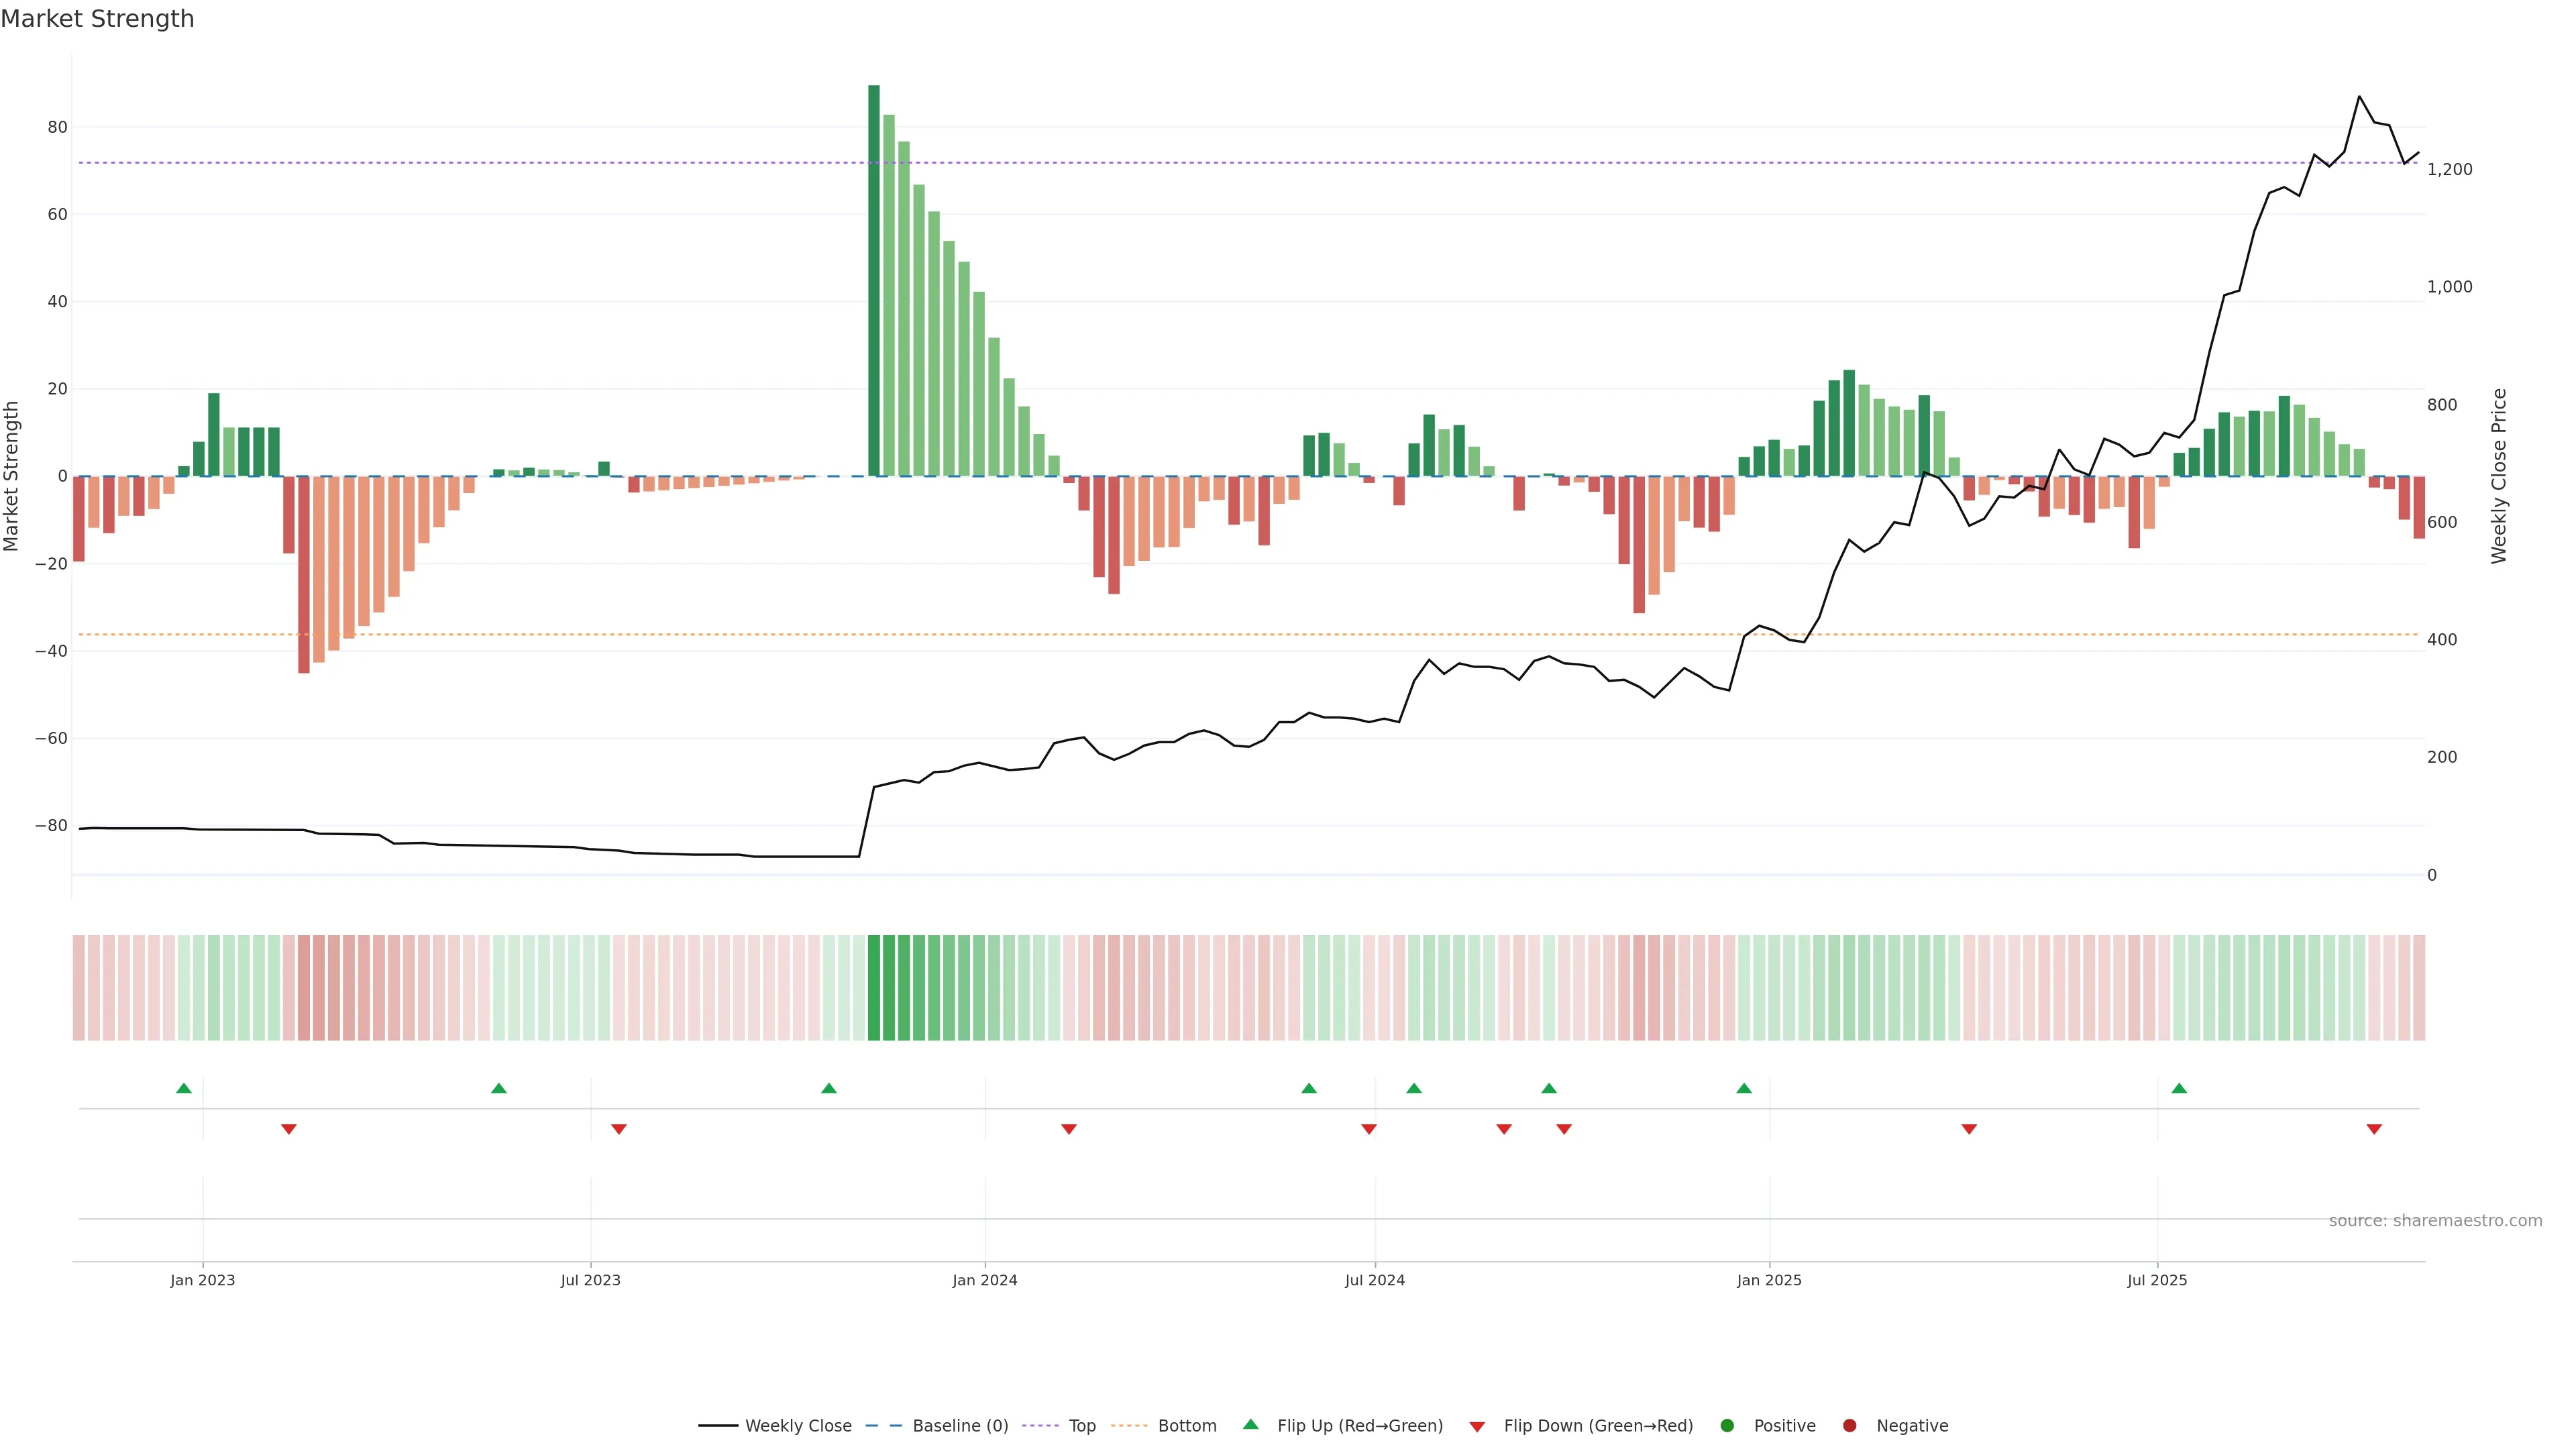Select the rightmost red Flip Down triangle marker
The height and width of the screenshot is (1449, 2576).
pos(2374,1129)
